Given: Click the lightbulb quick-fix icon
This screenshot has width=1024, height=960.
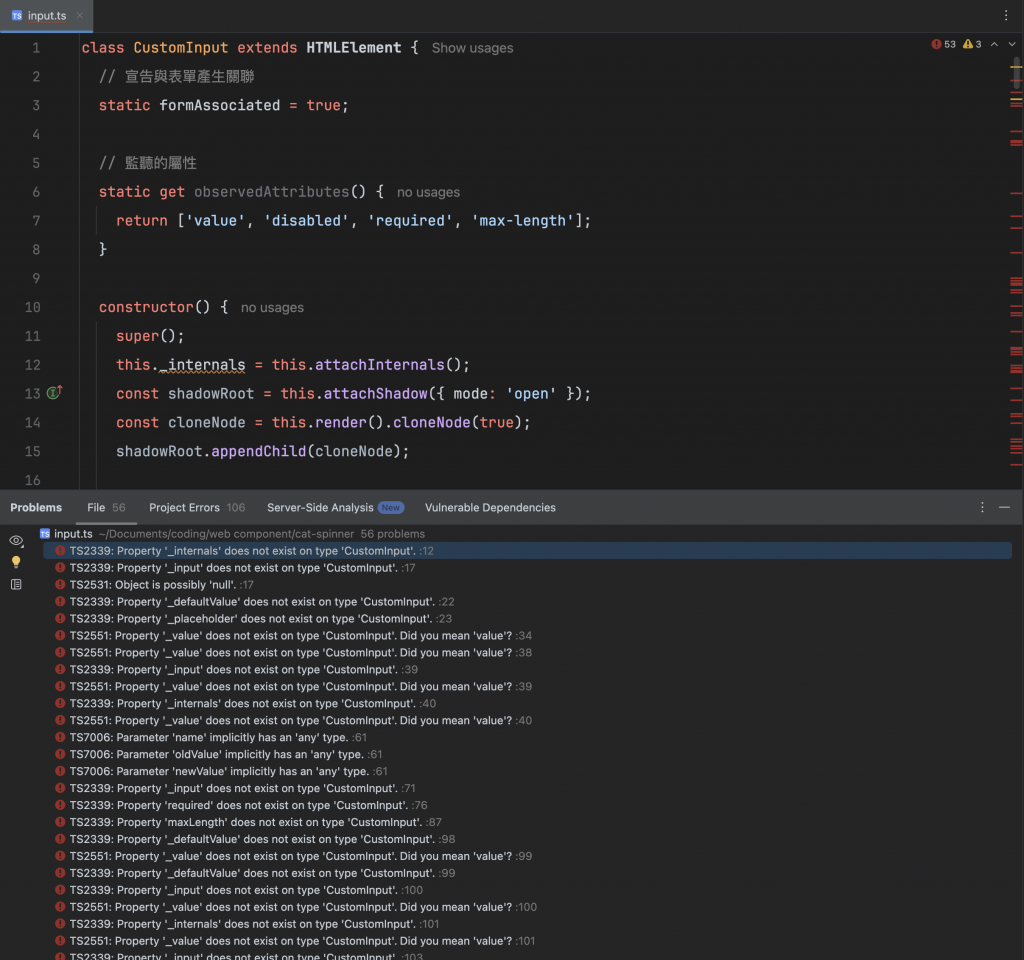Looking at the screenshot, I should coord(16,562).
